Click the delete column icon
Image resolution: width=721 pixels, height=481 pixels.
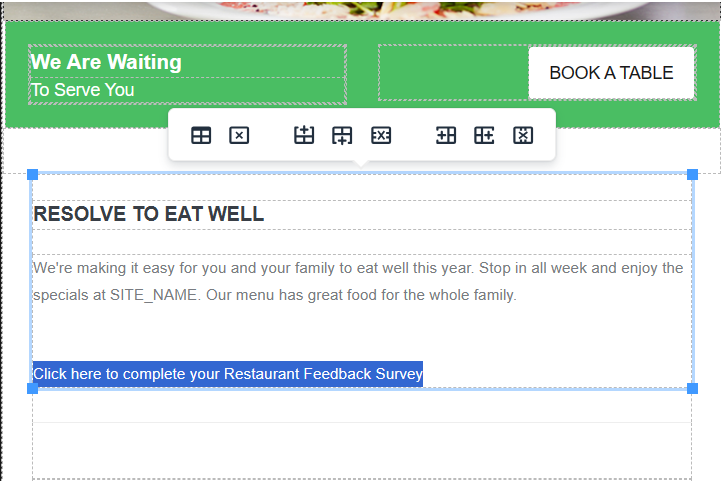pyautogui.click(x=523, y=136)
